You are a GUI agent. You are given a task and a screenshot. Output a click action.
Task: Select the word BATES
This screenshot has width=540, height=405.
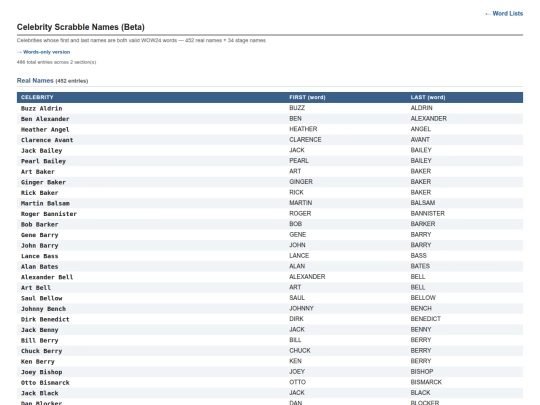[420, 266]
